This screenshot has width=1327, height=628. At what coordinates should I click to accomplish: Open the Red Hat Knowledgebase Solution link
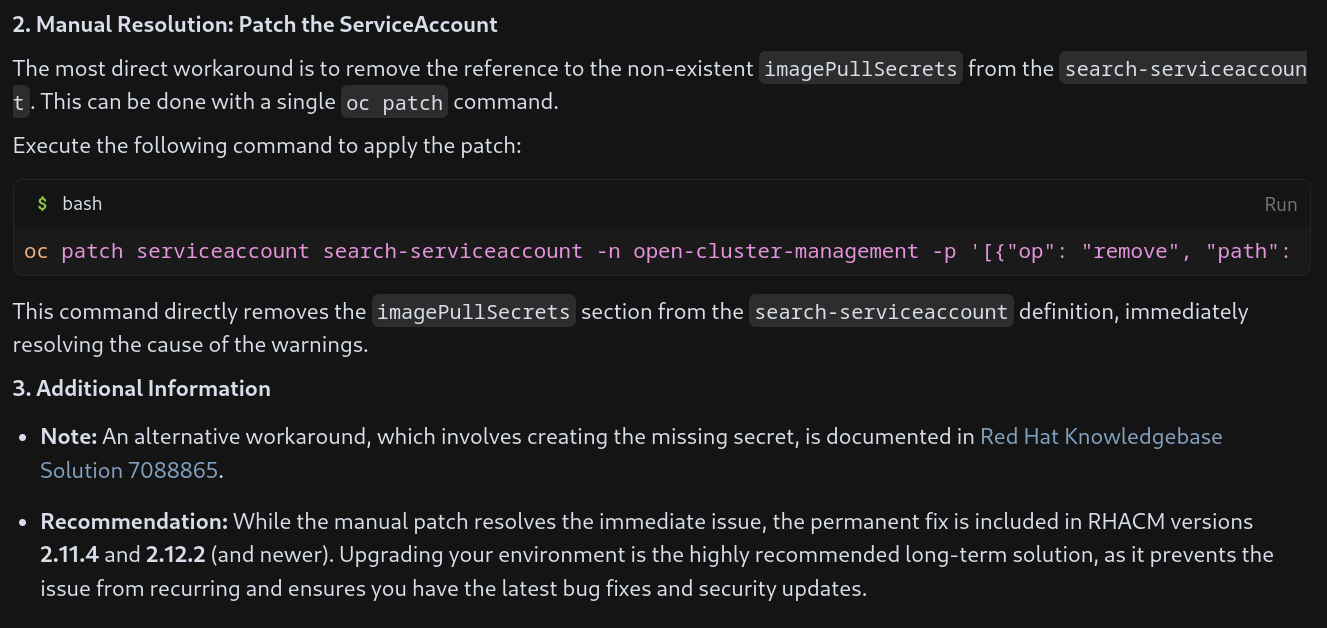pyautogui.click(x=1100, y=437)
